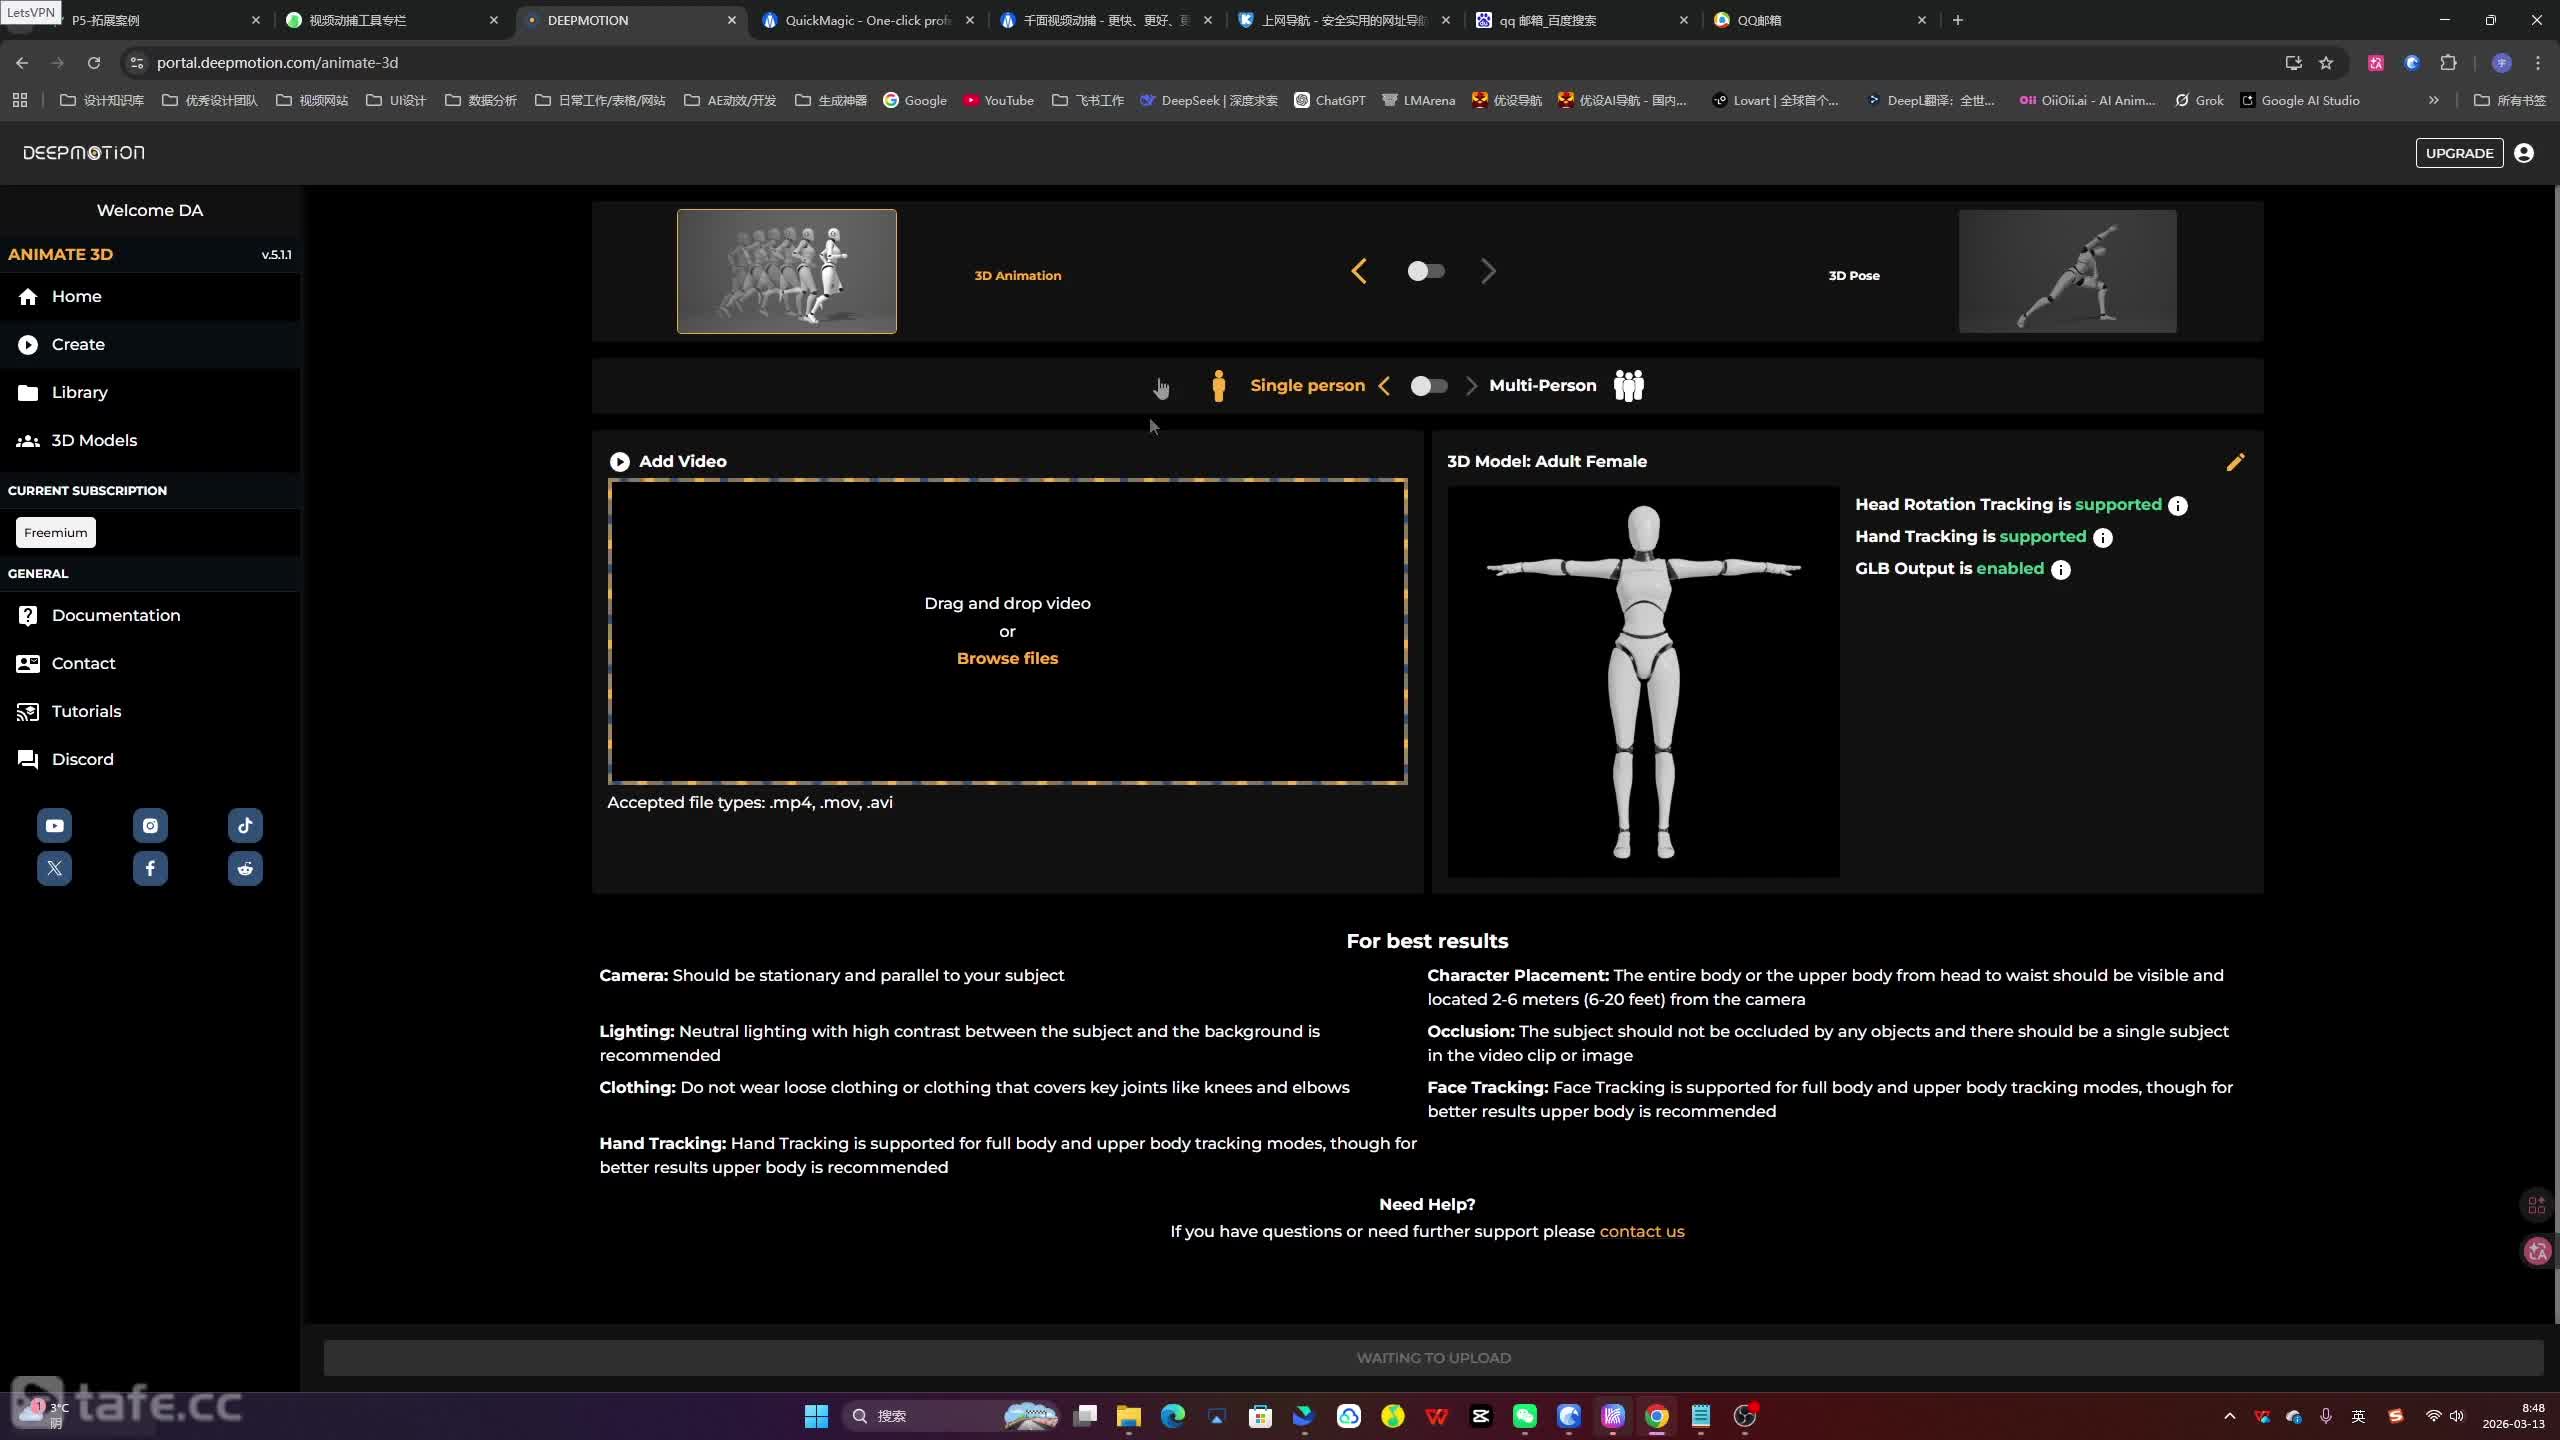Edit the Adult Female 3D model

(2235, 462)
